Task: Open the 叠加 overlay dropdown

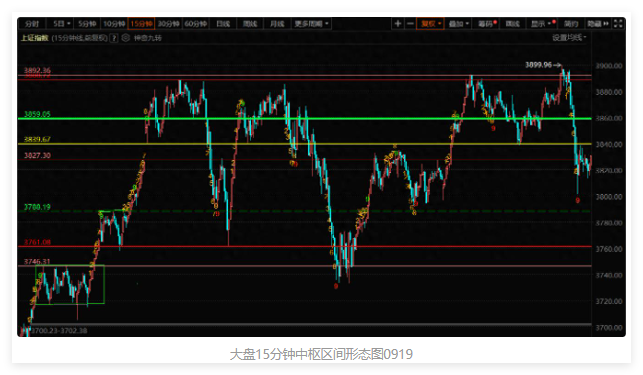Action: pos(458,24)
